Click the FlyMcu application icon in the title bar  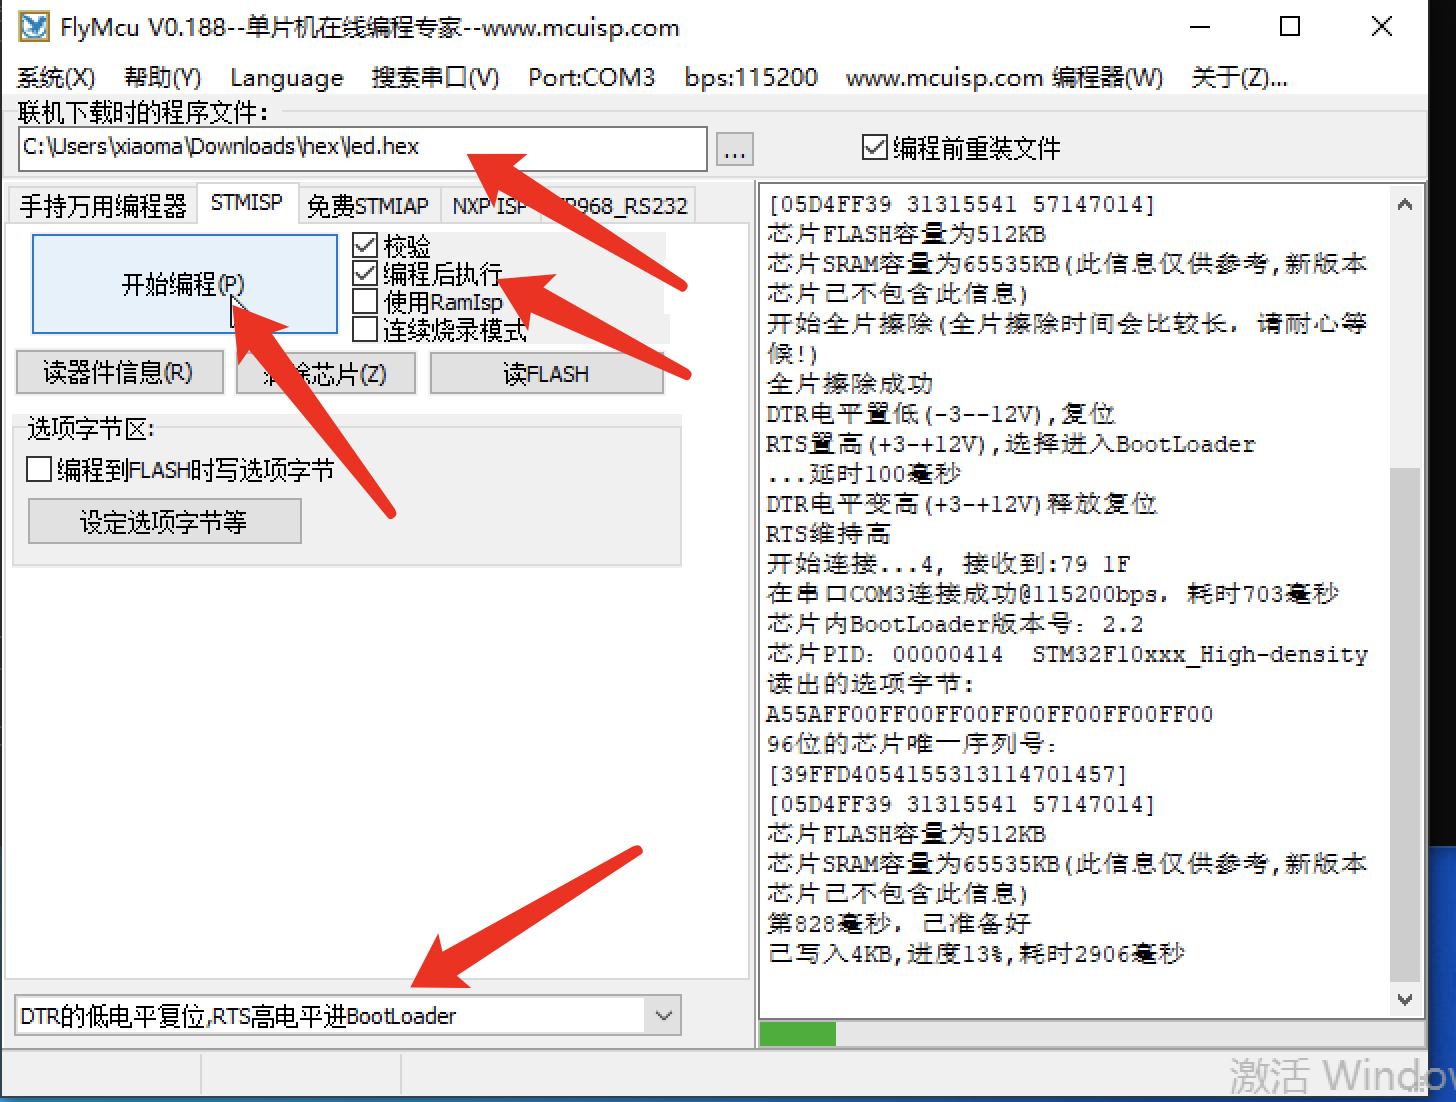[33, 27]
